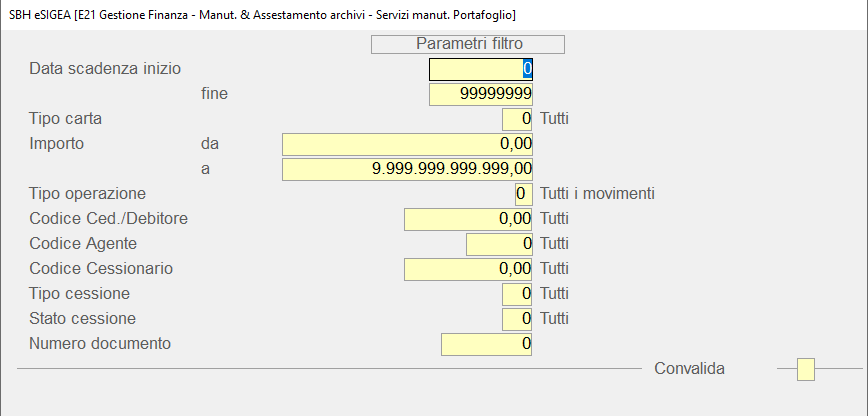
Task: Click the Parametri filtro header button
Action: click(x=468, y=44)
